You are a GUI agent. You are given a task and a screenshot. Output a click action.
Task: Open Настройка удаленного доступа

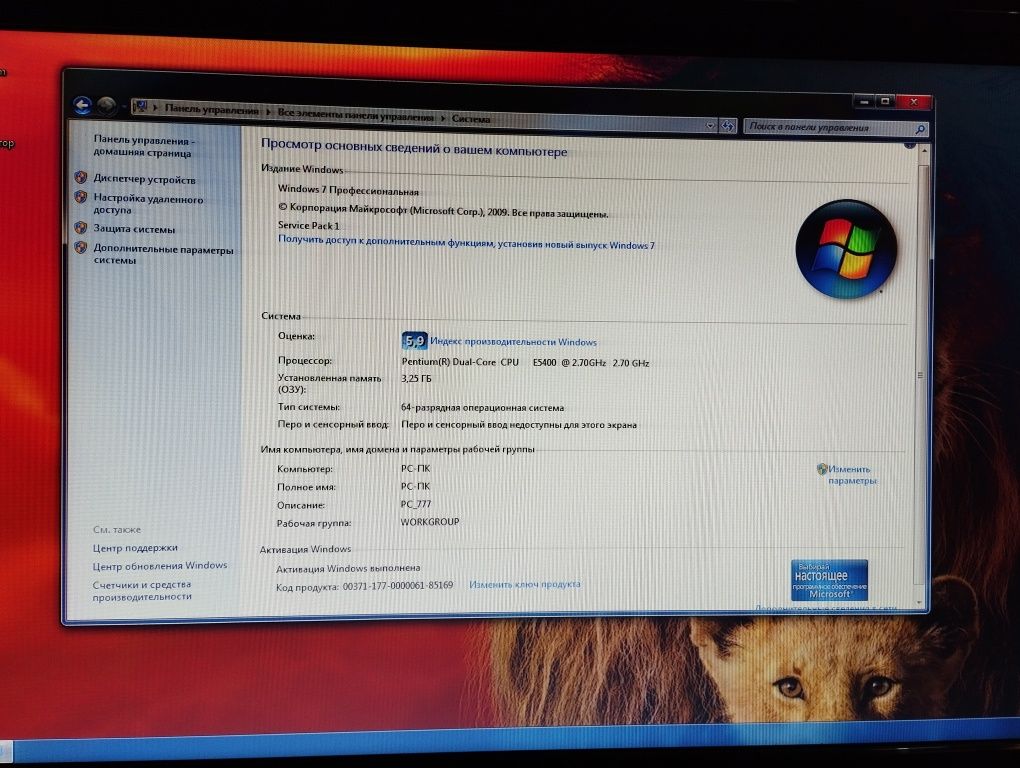pos(148,204)
